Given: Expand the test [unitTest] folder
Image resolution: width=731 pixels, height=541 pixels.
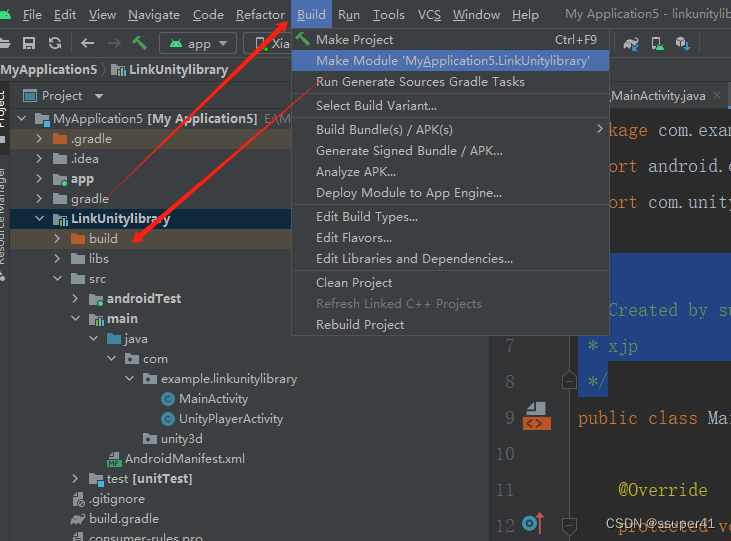Looking at the screenshot, I should 76,479.
